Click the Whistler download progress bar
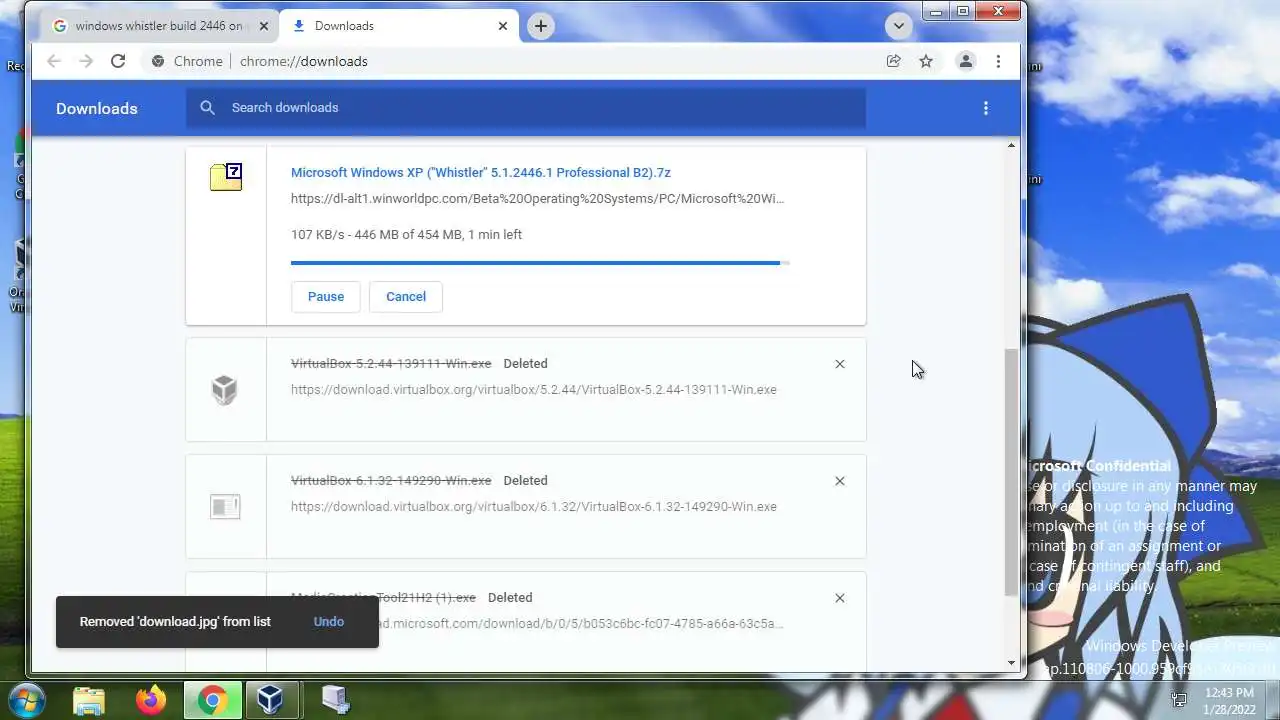Image resolution: width=1280 pixels, height=720 pixels. (x=540, y=263)
